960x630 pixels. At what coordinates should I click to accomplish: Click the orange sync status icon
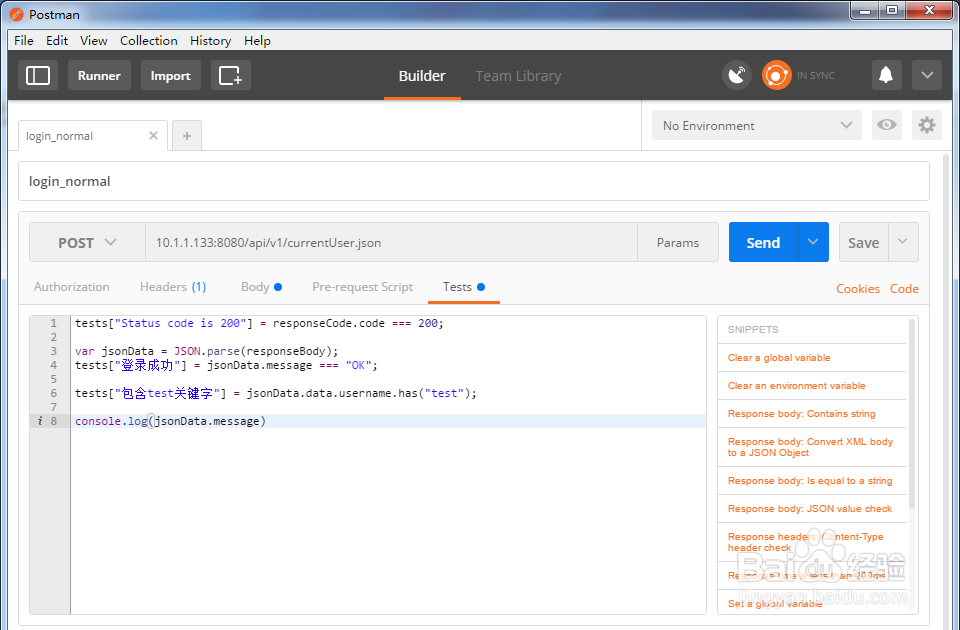tap(776, 75)
